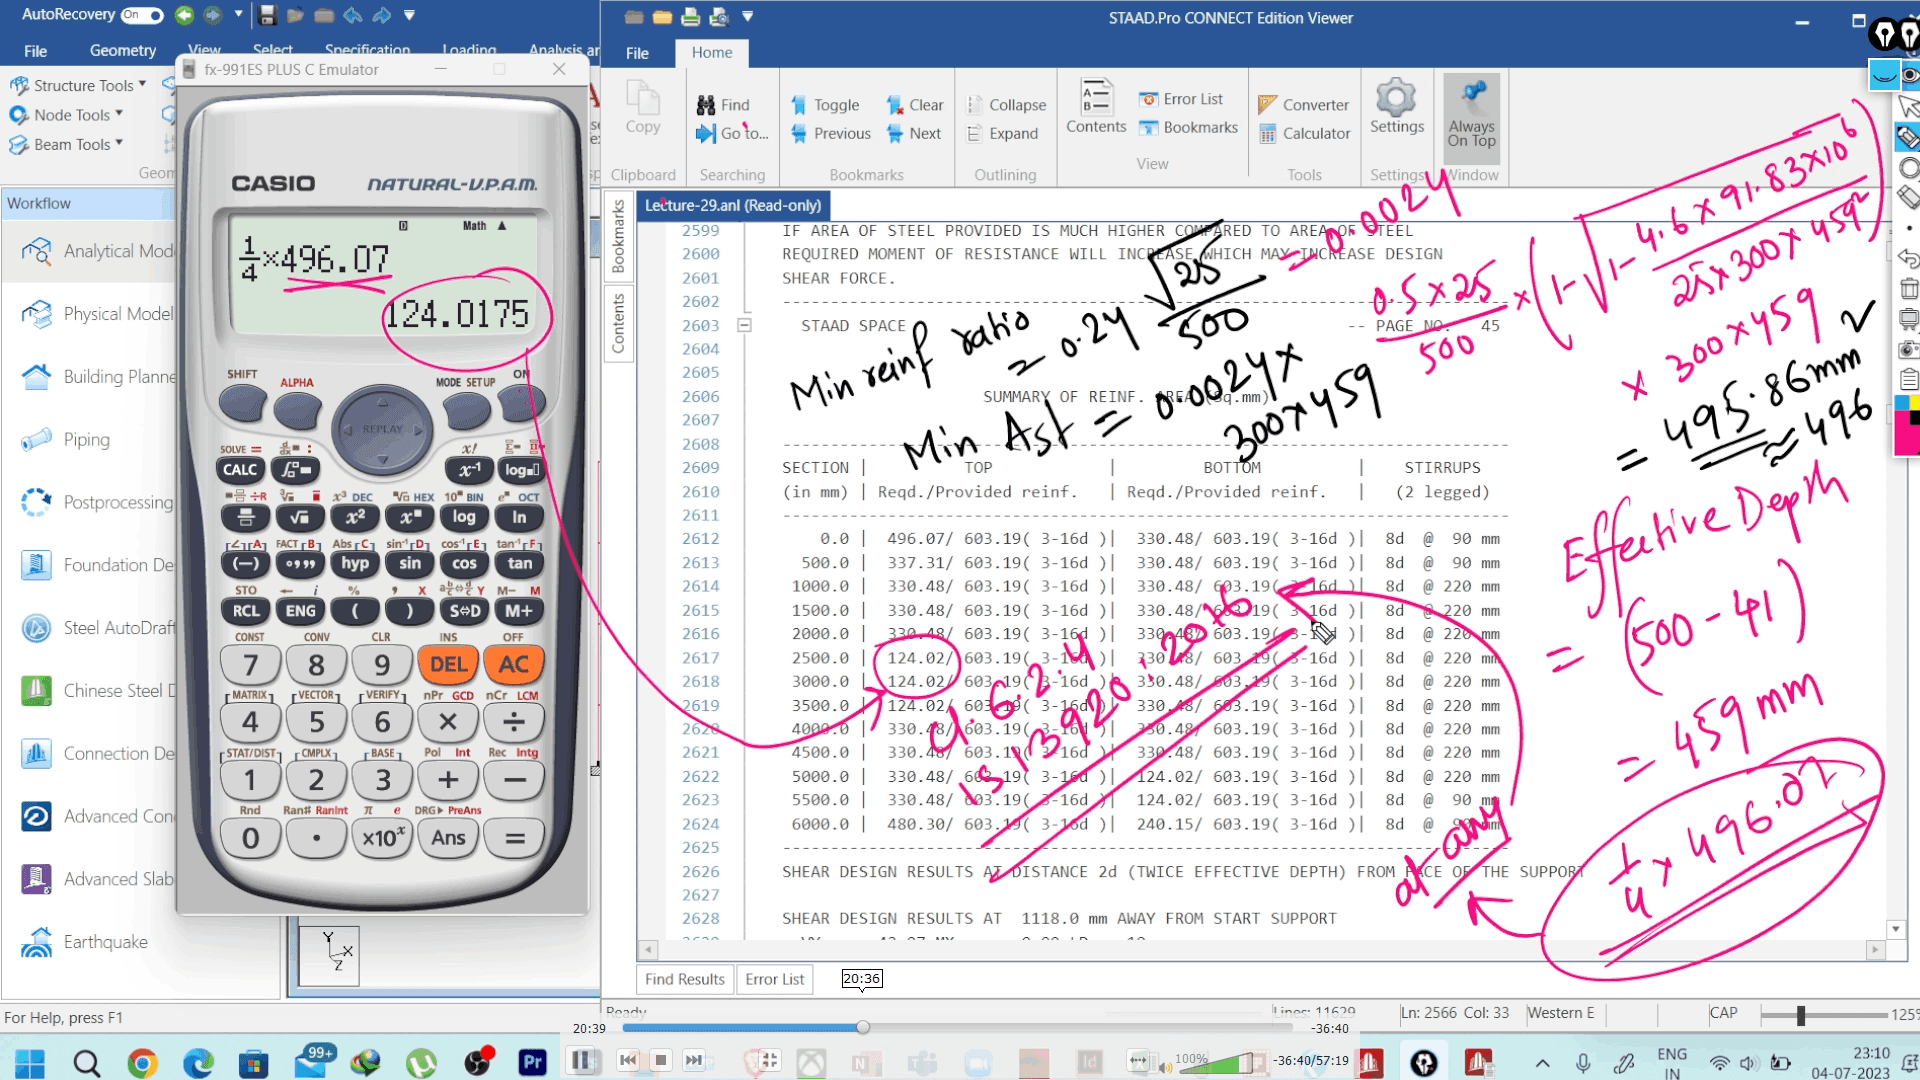Screen dimensions: 1920x1080
Task: Open Google Chrome from the taskbar
Action: [x=142, y=1063]
